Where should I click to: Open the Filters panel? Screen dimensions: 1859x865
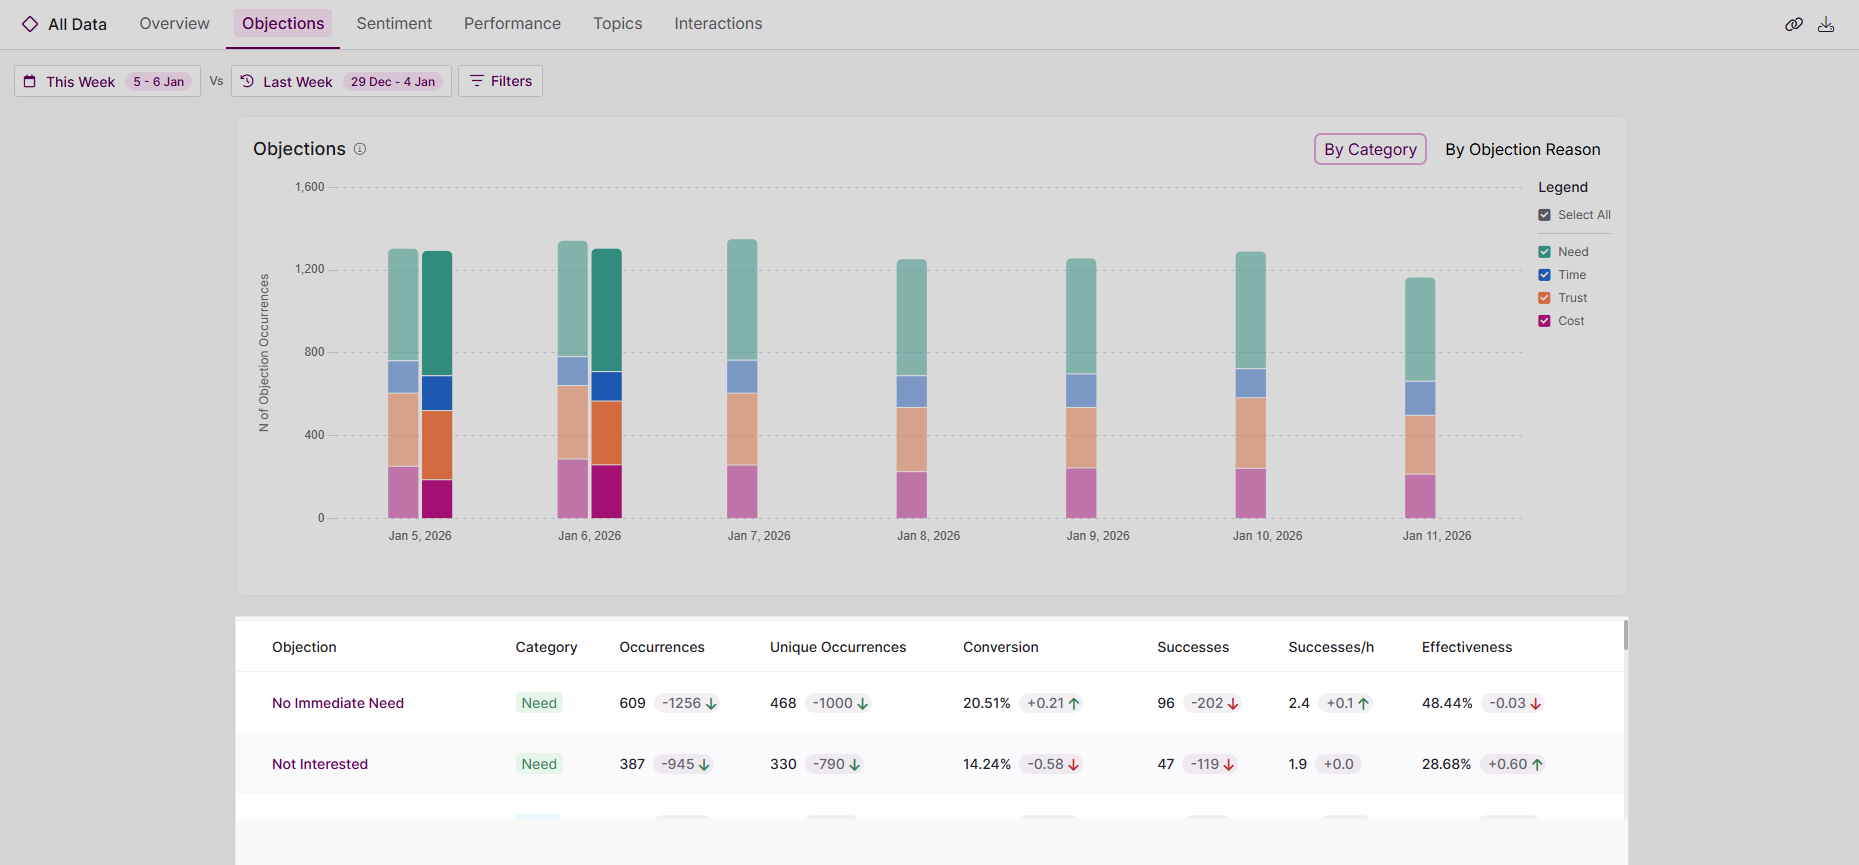(500, 81)
